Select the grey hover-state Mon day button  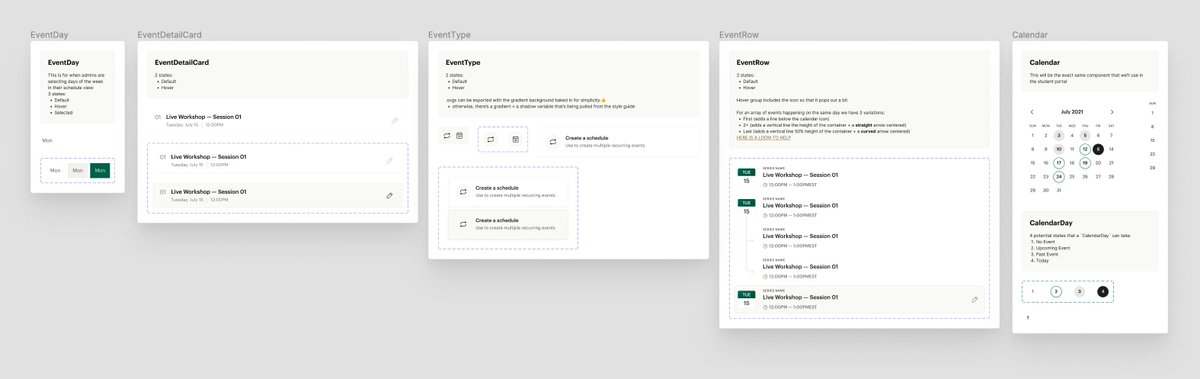(78, 171)
